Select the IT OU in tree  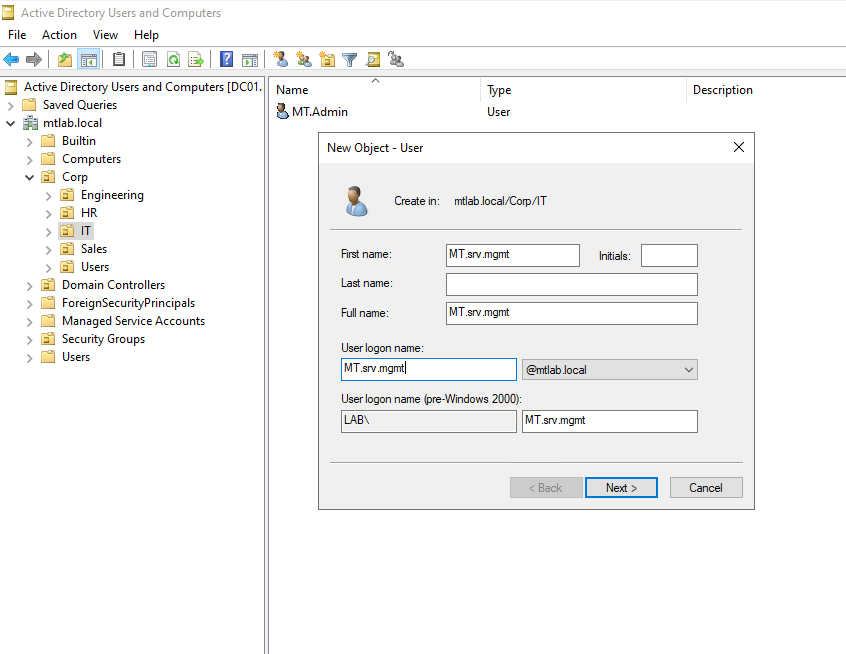coord(85,231)
